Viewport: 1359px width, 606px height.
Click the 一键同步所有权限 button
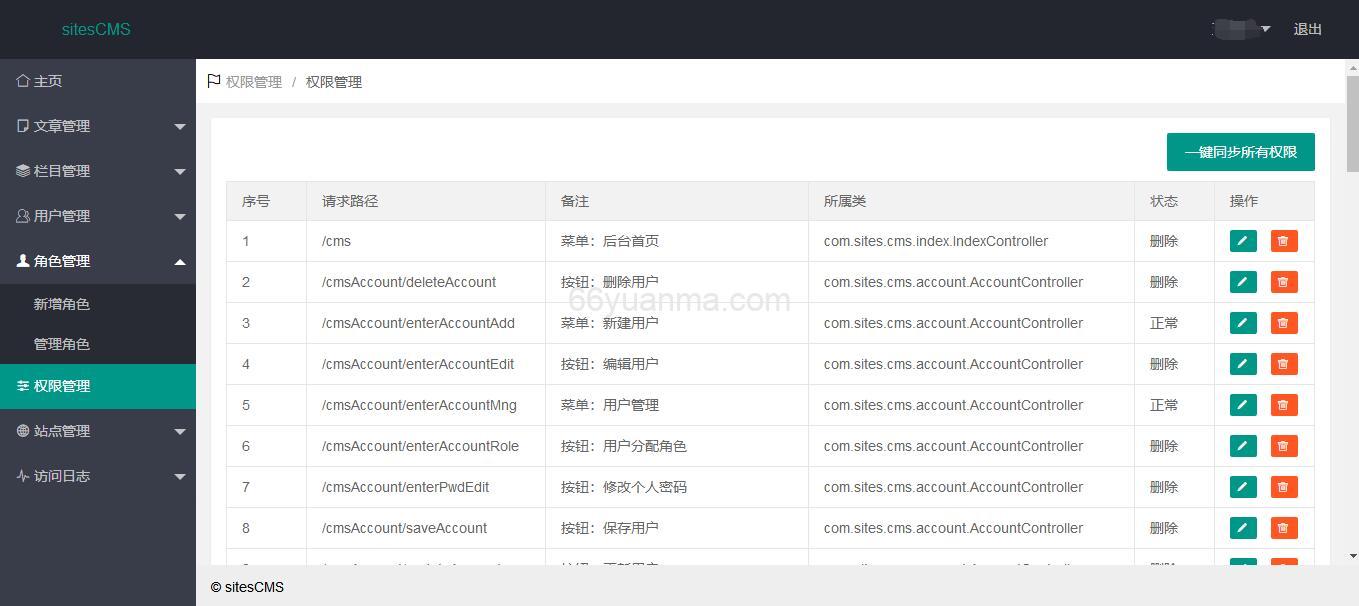pyautogui.click(x=1240, y=152)
